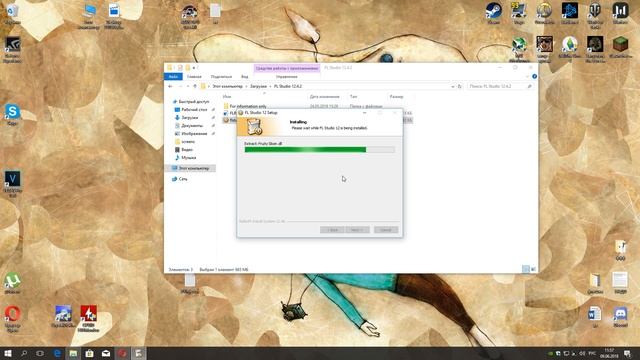Click the installer green progress bar
640x360 pixels.
click(x=320, y=150)
